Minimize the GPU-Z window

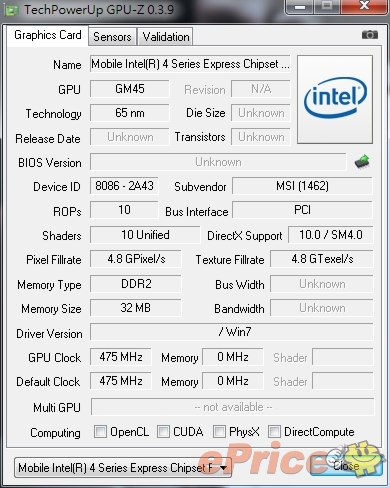[300, 7]
